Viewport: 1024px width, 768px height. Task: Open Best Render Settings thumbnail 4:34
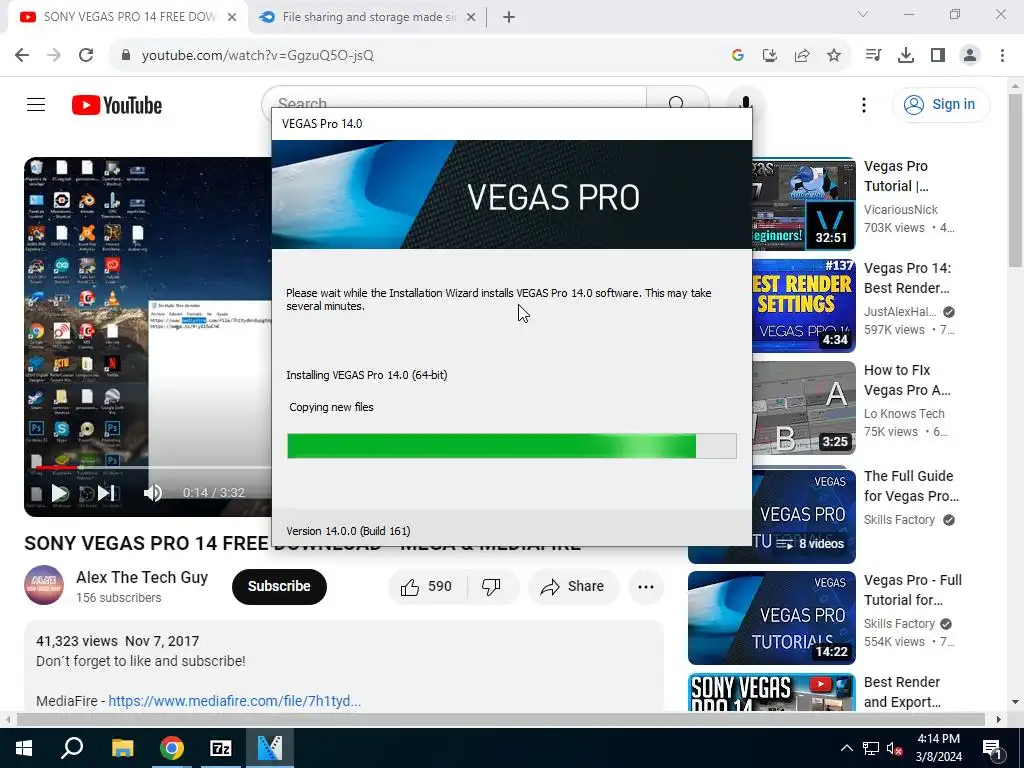point(803,306)
